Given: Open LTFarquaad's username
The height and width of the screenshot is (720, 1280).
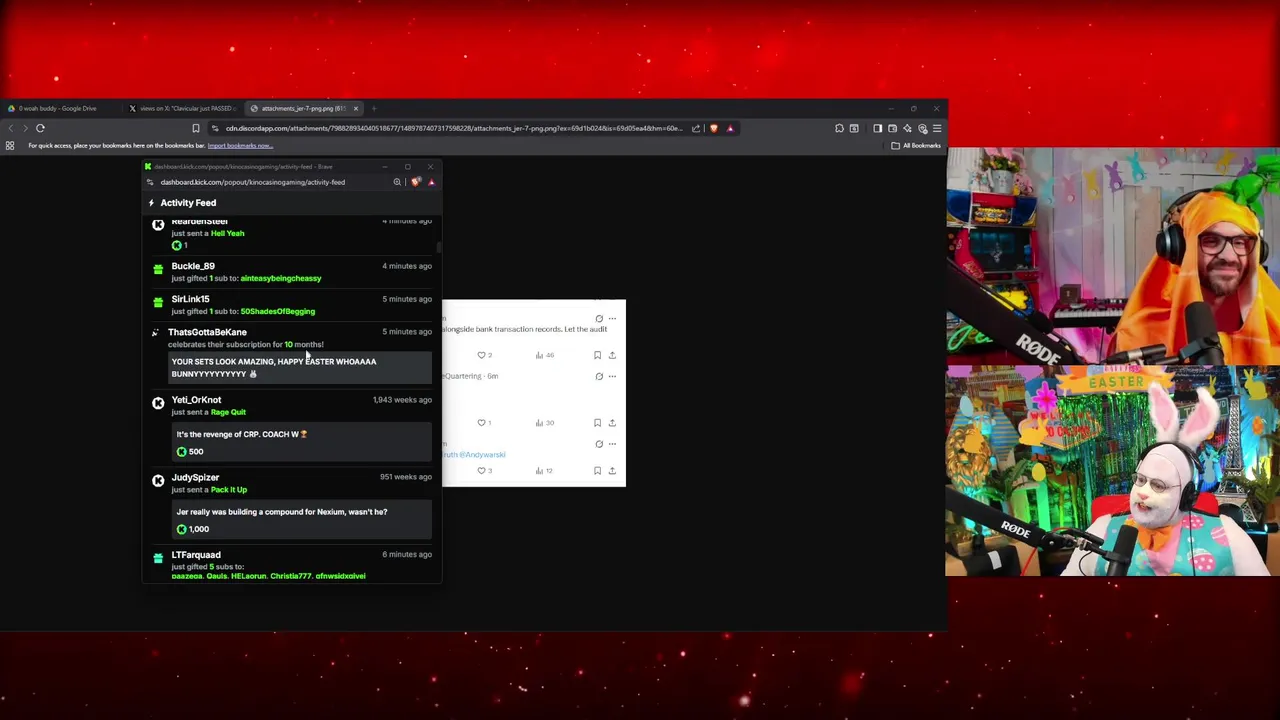Looking at the screenshot, I should 196,555.
